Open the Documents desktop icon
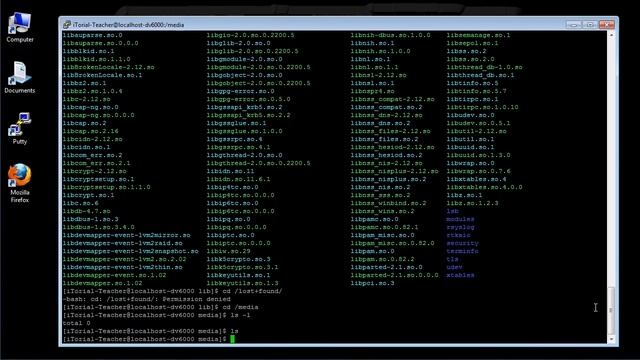 (20, 78)
